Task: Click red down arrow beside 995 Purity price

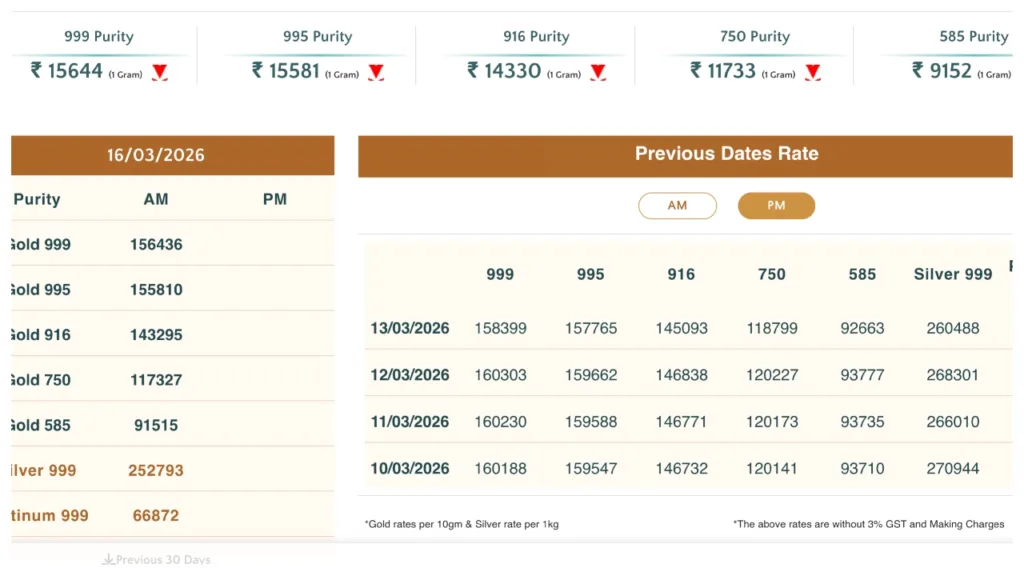Action: [x=376, y=72]
